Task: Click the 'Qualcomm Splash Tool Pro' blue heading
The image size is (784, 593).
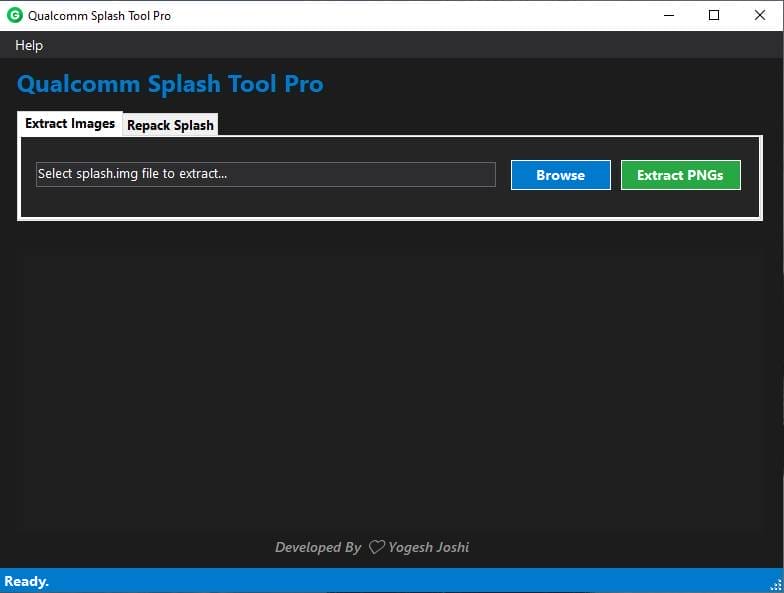Action: pyautogui.click(x=170, y=84)
